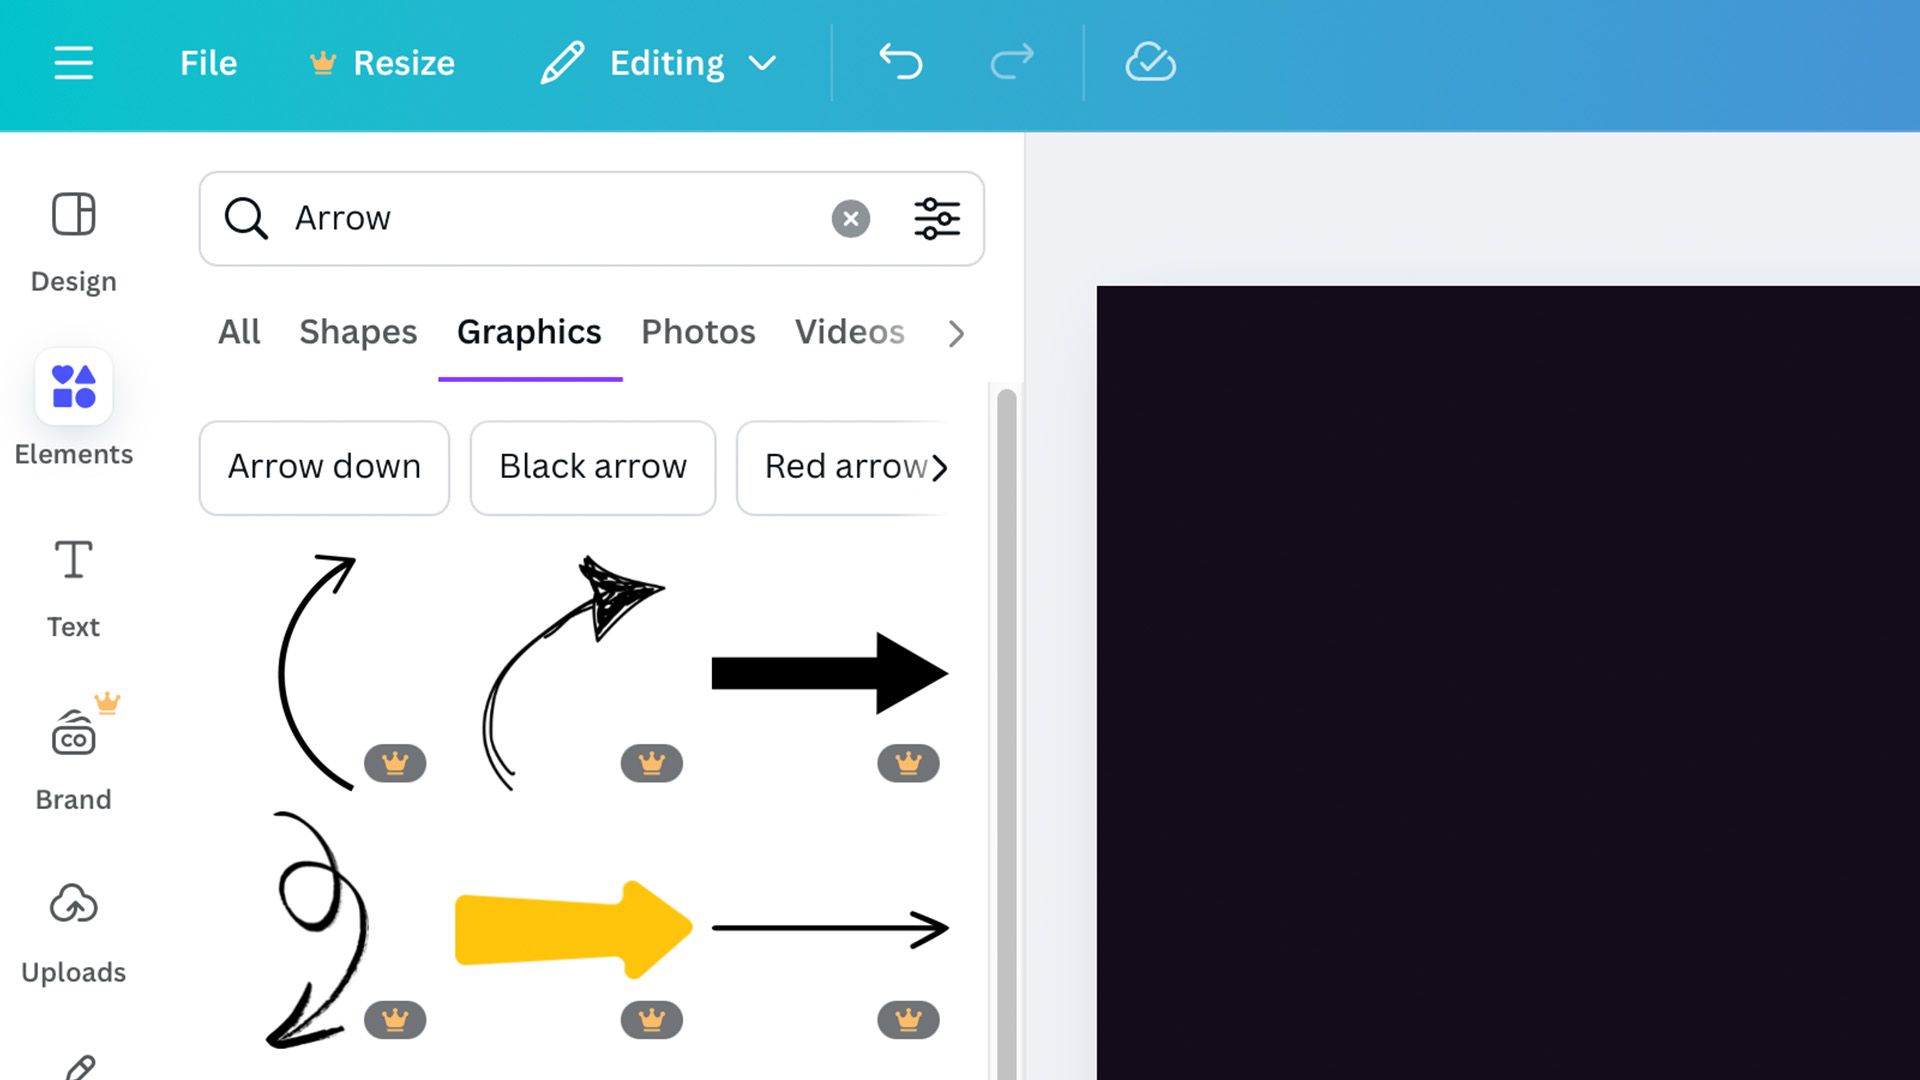Screen dimensions: 1920x1080
Task: Open the File menu
Action: pyautogui.click(x=207, y=62)
